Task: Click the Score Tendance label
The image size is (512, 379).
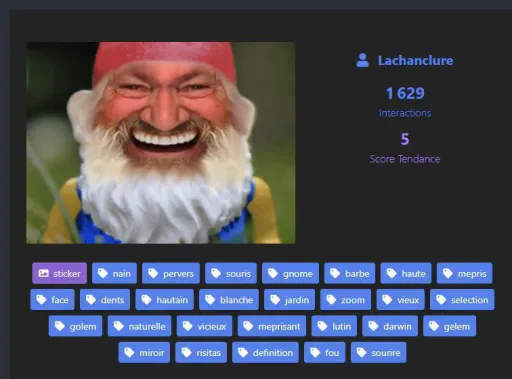Action: pos(405,159)
